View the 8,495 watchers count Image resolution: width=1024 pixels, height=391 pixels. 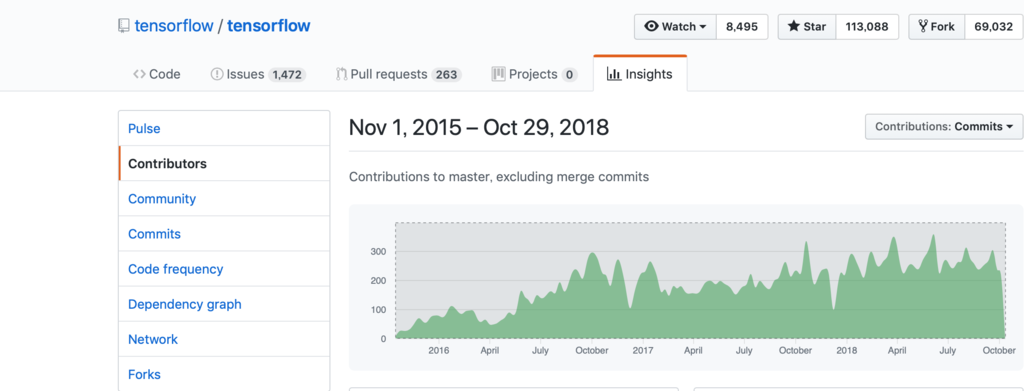pyautogui.click(x=742, y=27)
